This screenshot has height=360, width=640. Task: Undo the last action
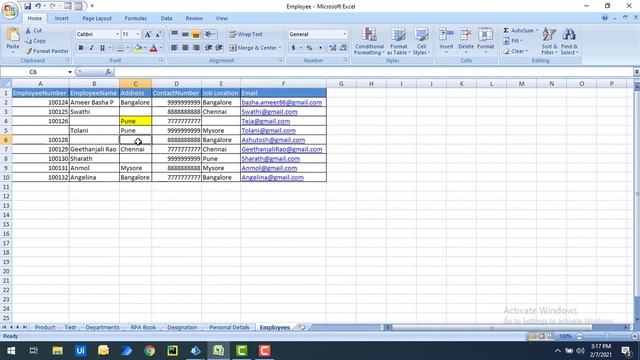pyautogui.click(x=38, y=6)
